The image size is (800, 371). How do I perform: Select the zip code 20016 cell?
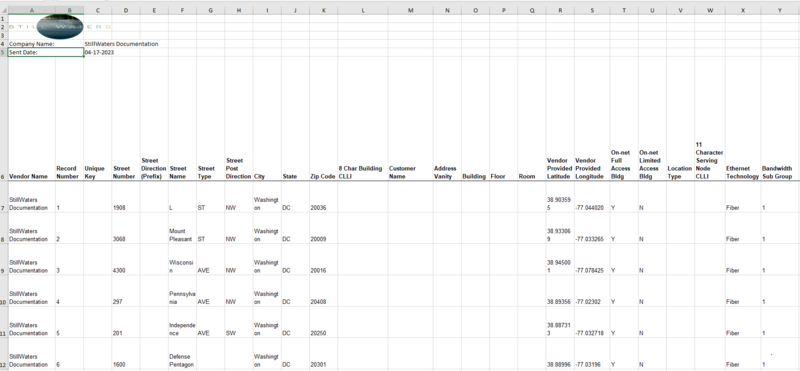323,260
